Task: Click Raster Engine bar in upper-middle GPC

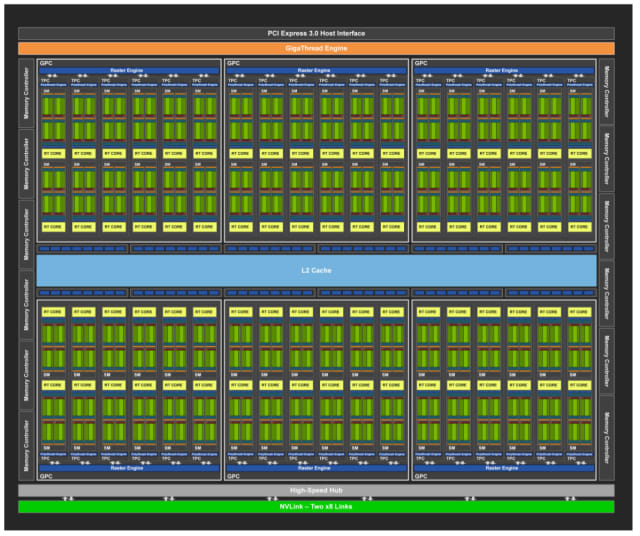Action: [x=316, y=71]
